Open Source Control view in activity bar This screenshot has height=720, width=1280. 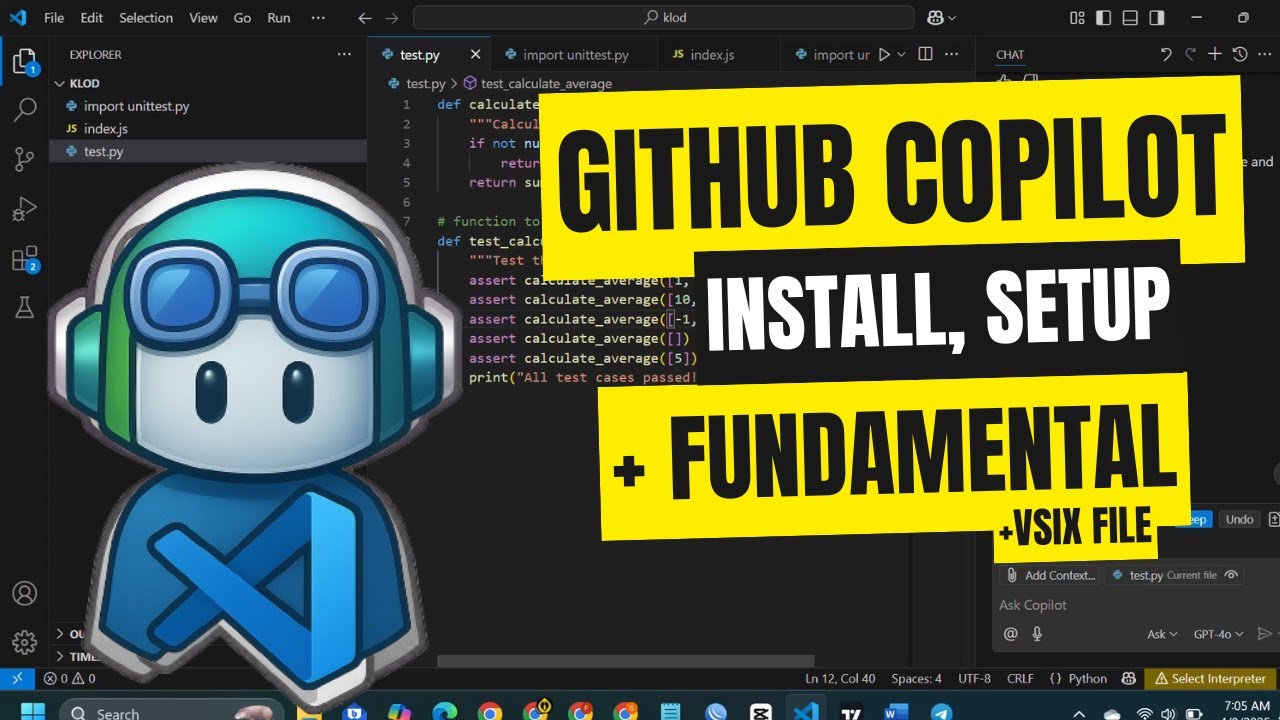24,159
